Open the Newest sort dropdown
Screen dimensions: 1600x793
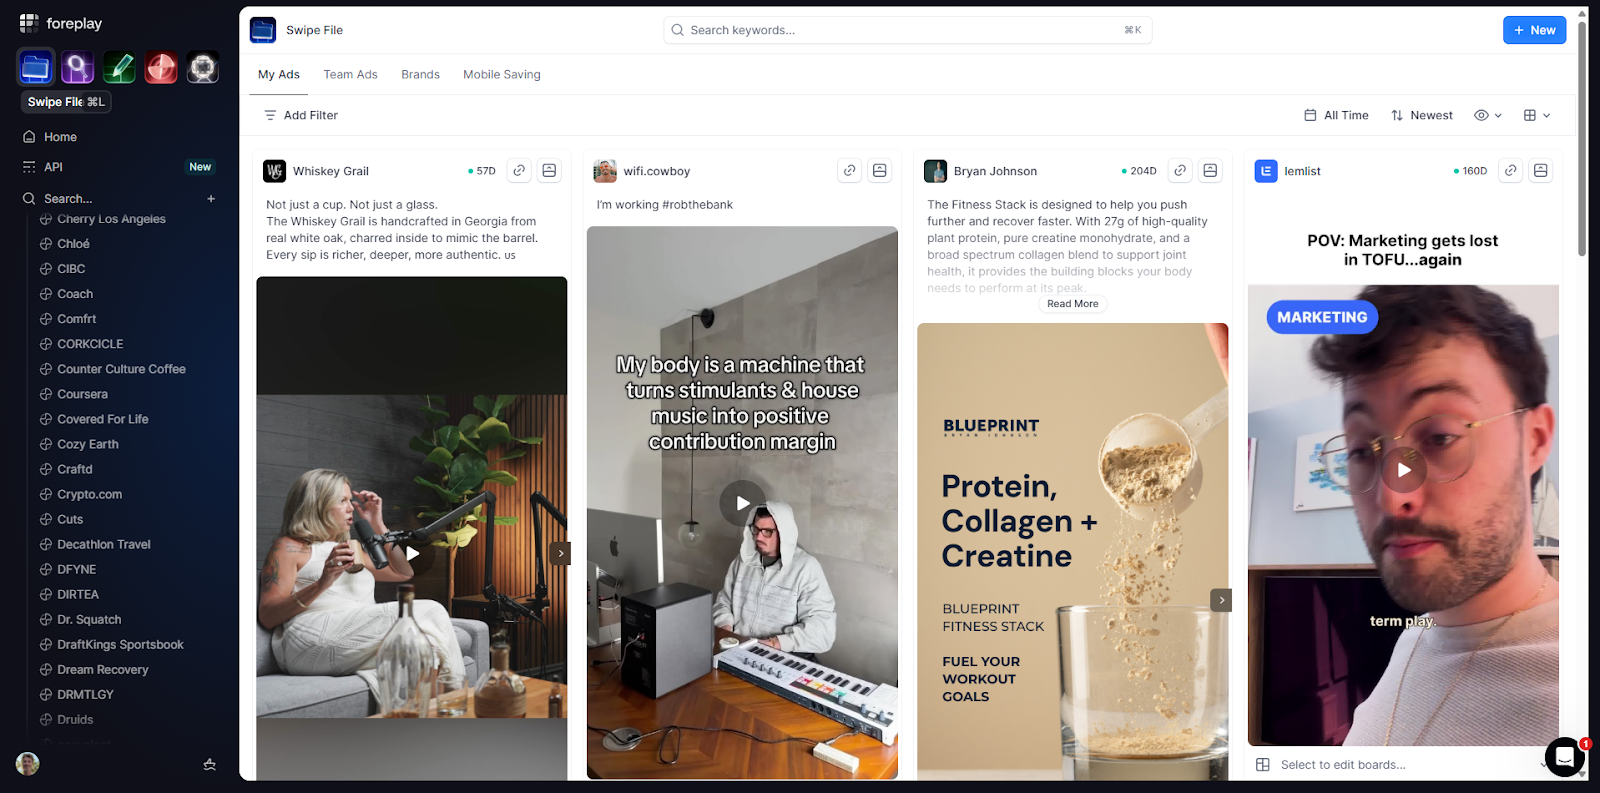(x=1422, y=115)
